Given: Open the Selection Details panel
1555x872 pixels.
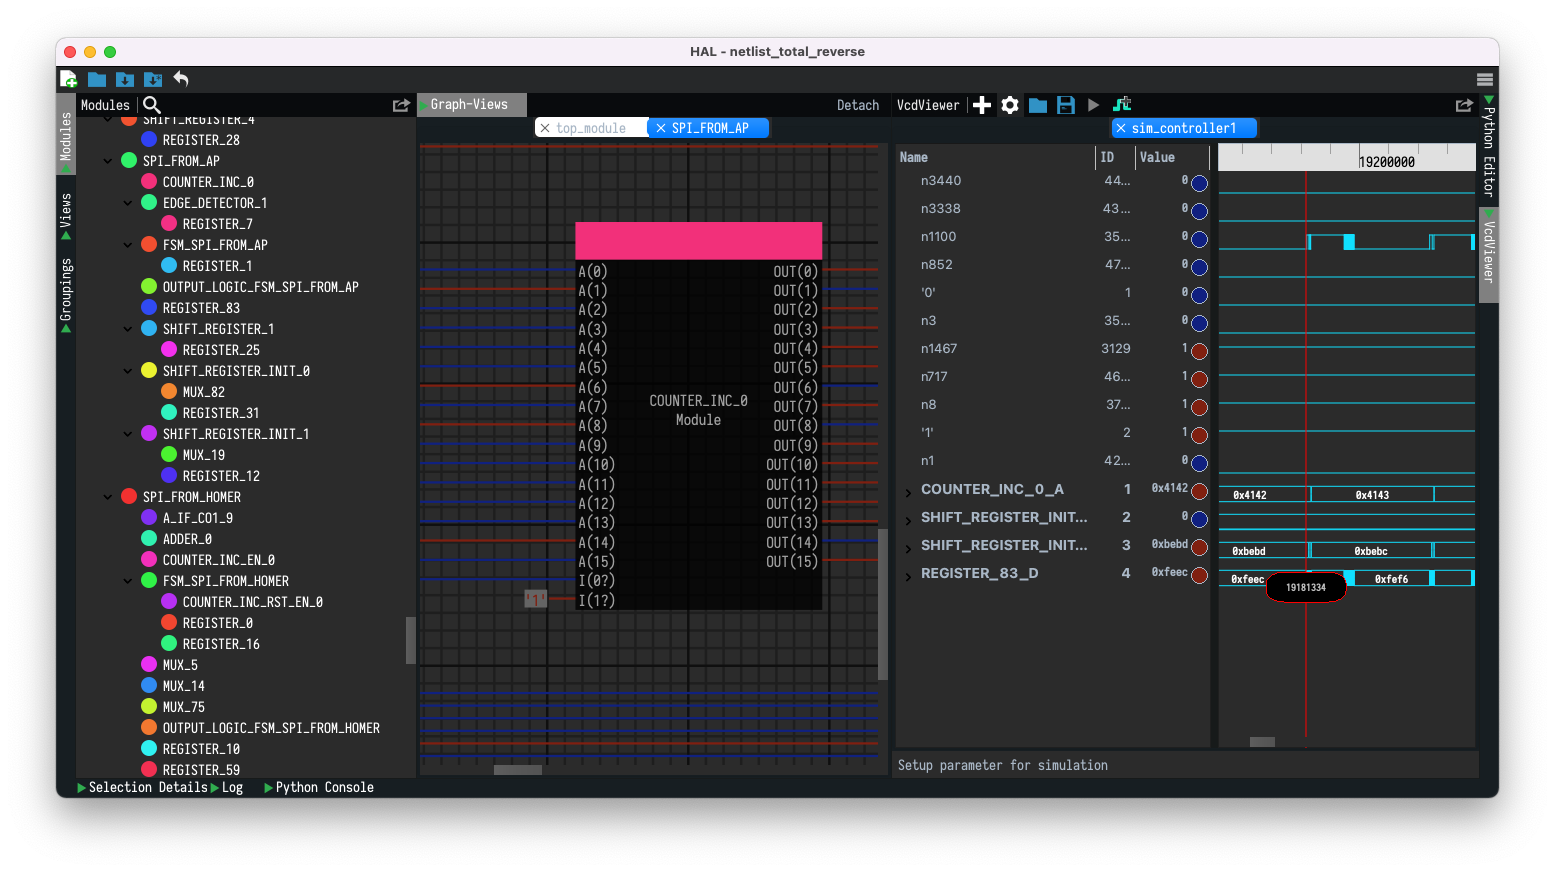Looking at the screenshot, I should click(147, 788).
